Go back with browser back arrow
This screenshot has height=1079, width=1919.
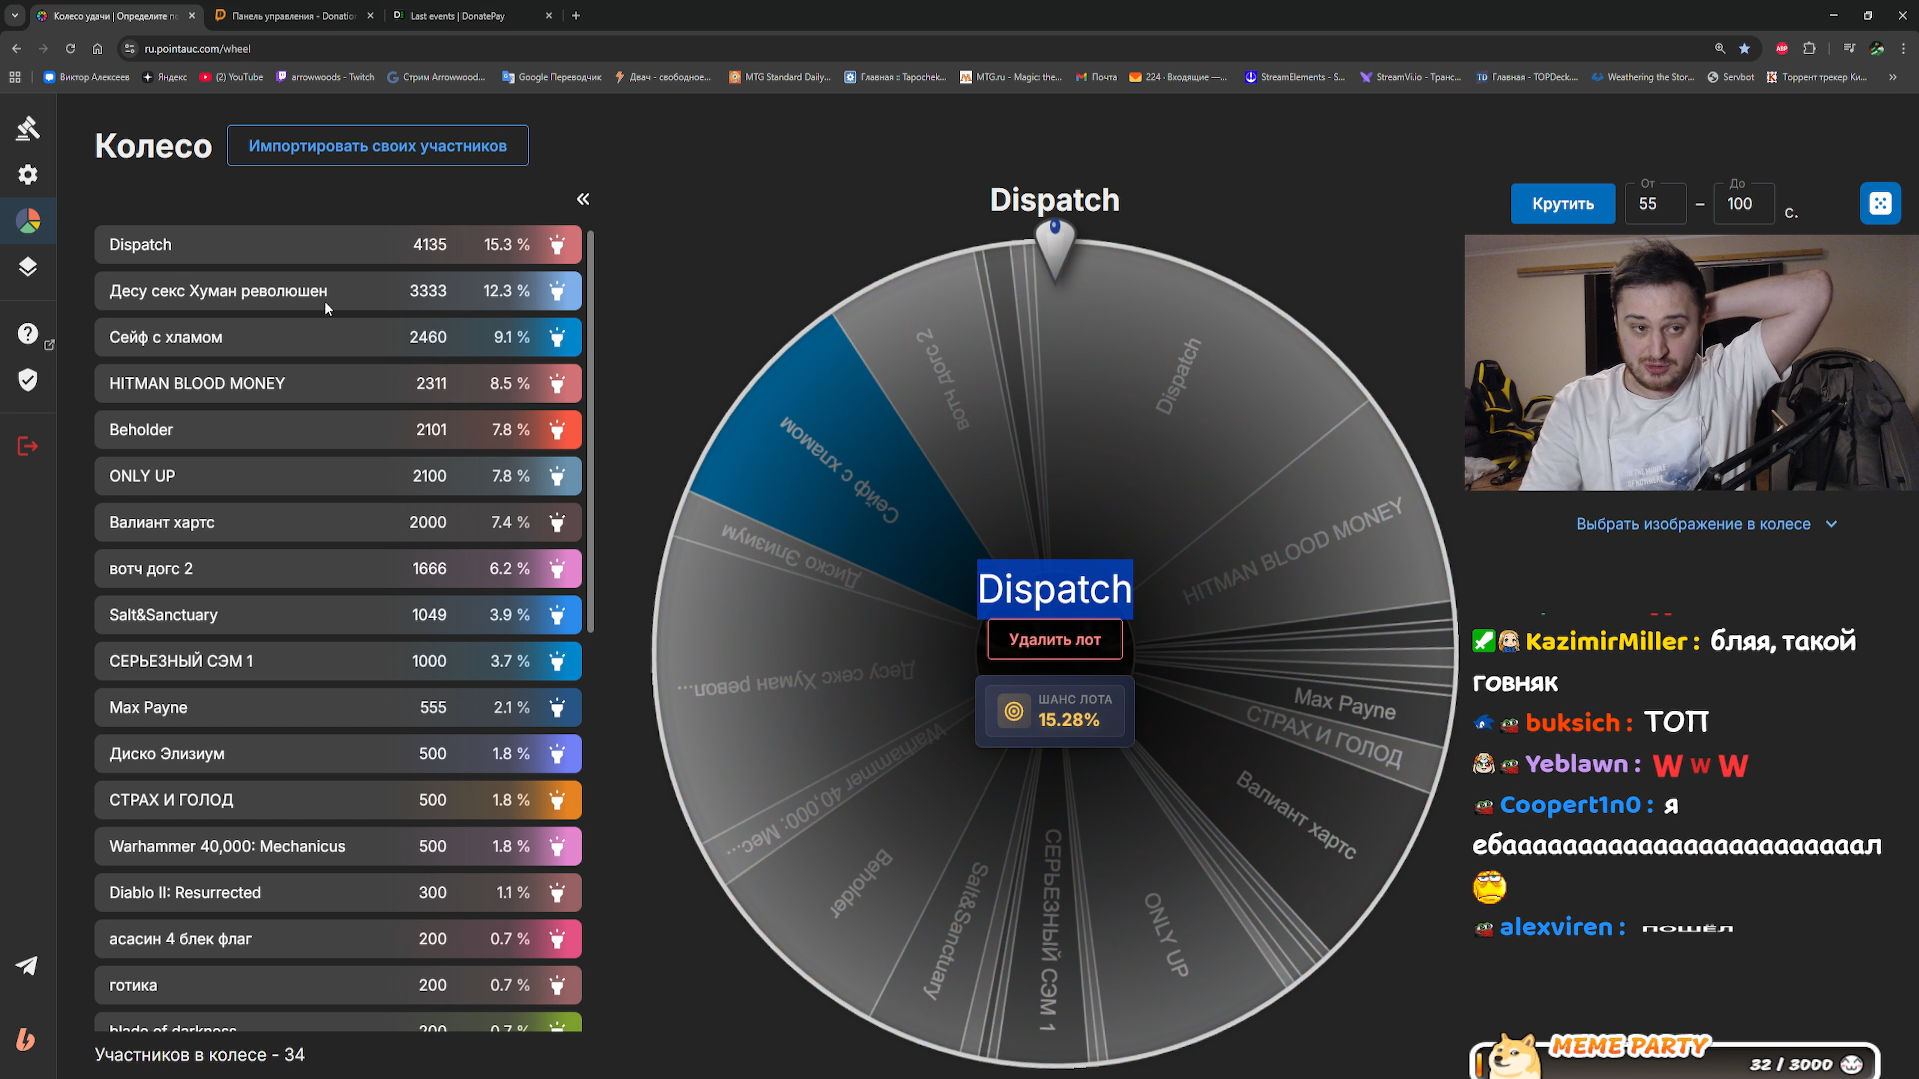17,48
